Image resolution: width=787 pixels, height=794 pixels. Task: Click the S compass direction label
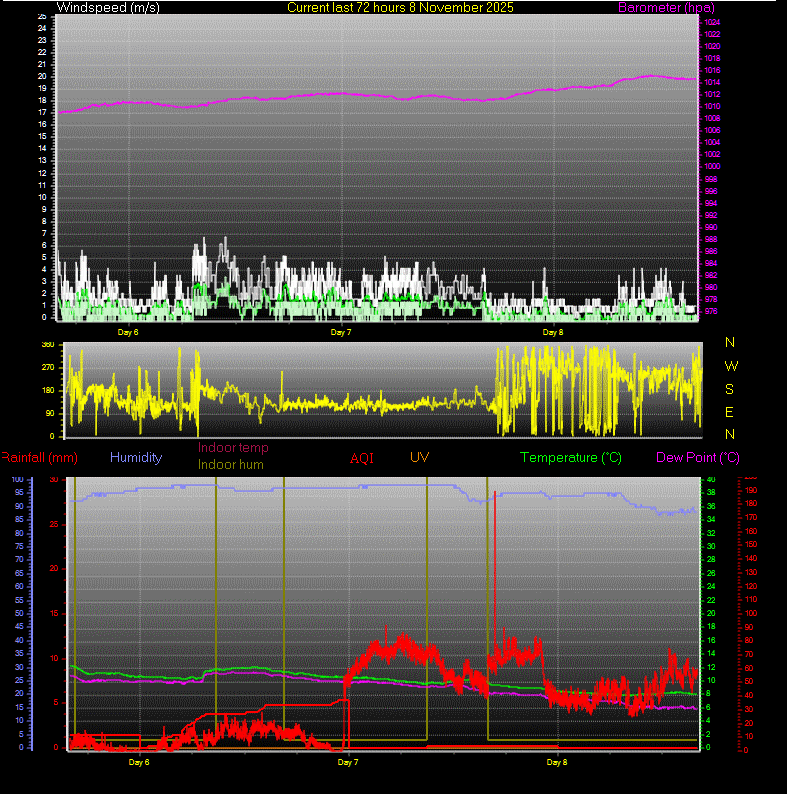point(730,389)
